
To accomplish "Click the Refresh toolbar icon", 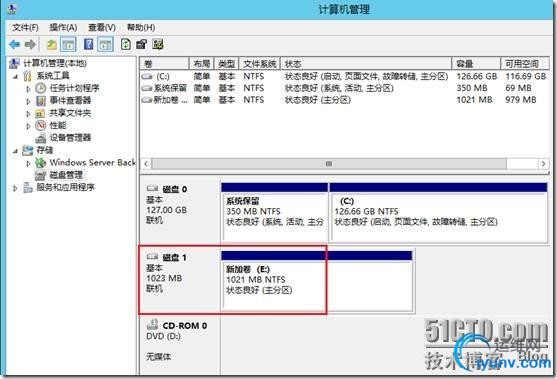I will pos(126,44).
